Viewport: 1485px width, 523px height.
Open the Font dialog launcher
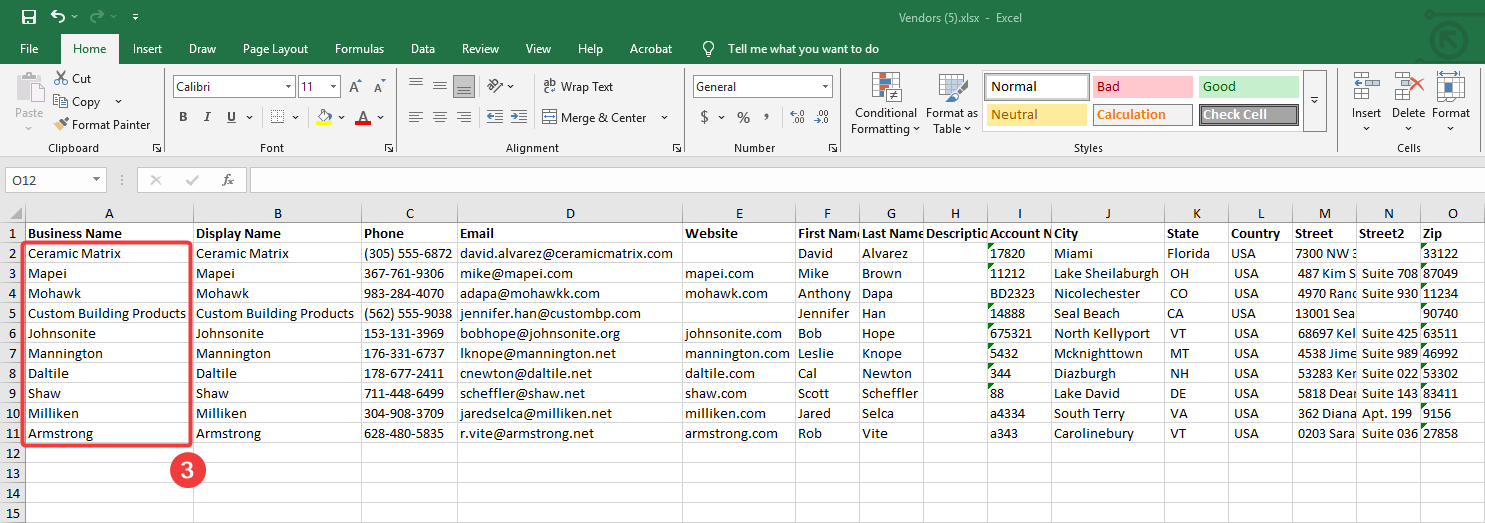pos(388,148)
